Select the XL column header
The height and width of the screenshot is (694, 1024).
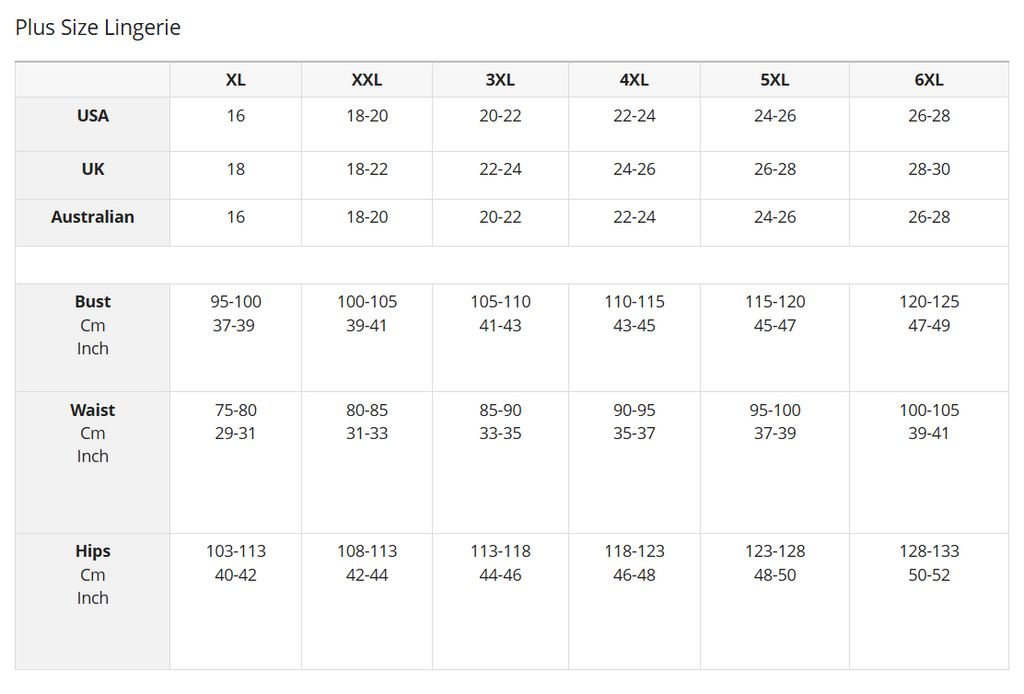(236, 80)
